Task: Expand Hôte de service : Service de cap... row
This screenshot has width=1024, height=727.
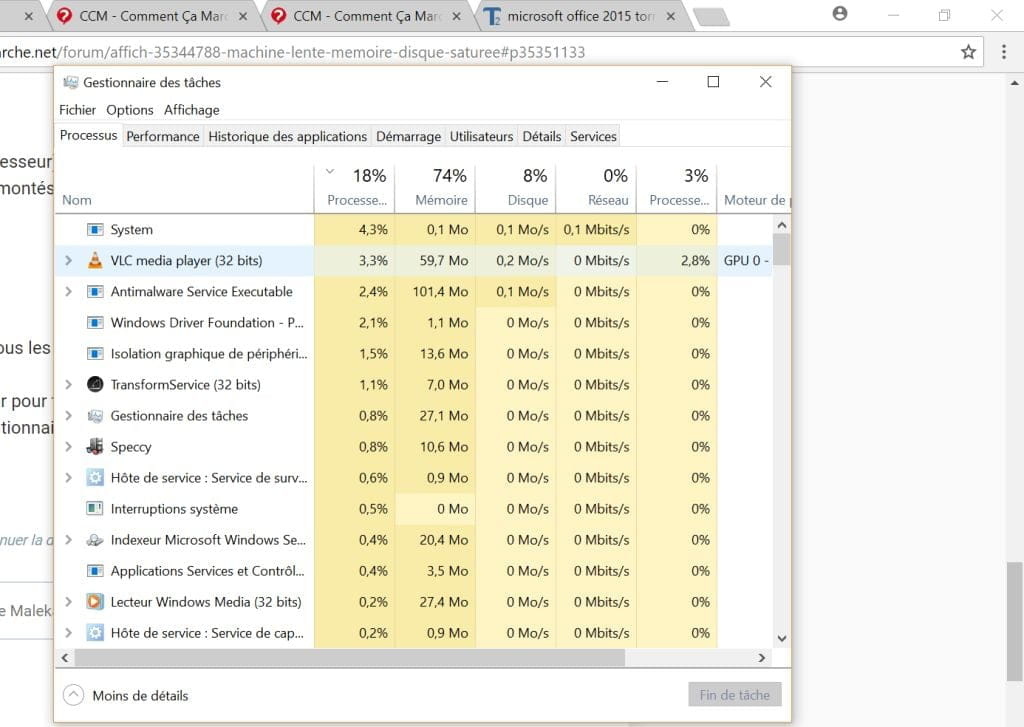Action: (69, 633)
